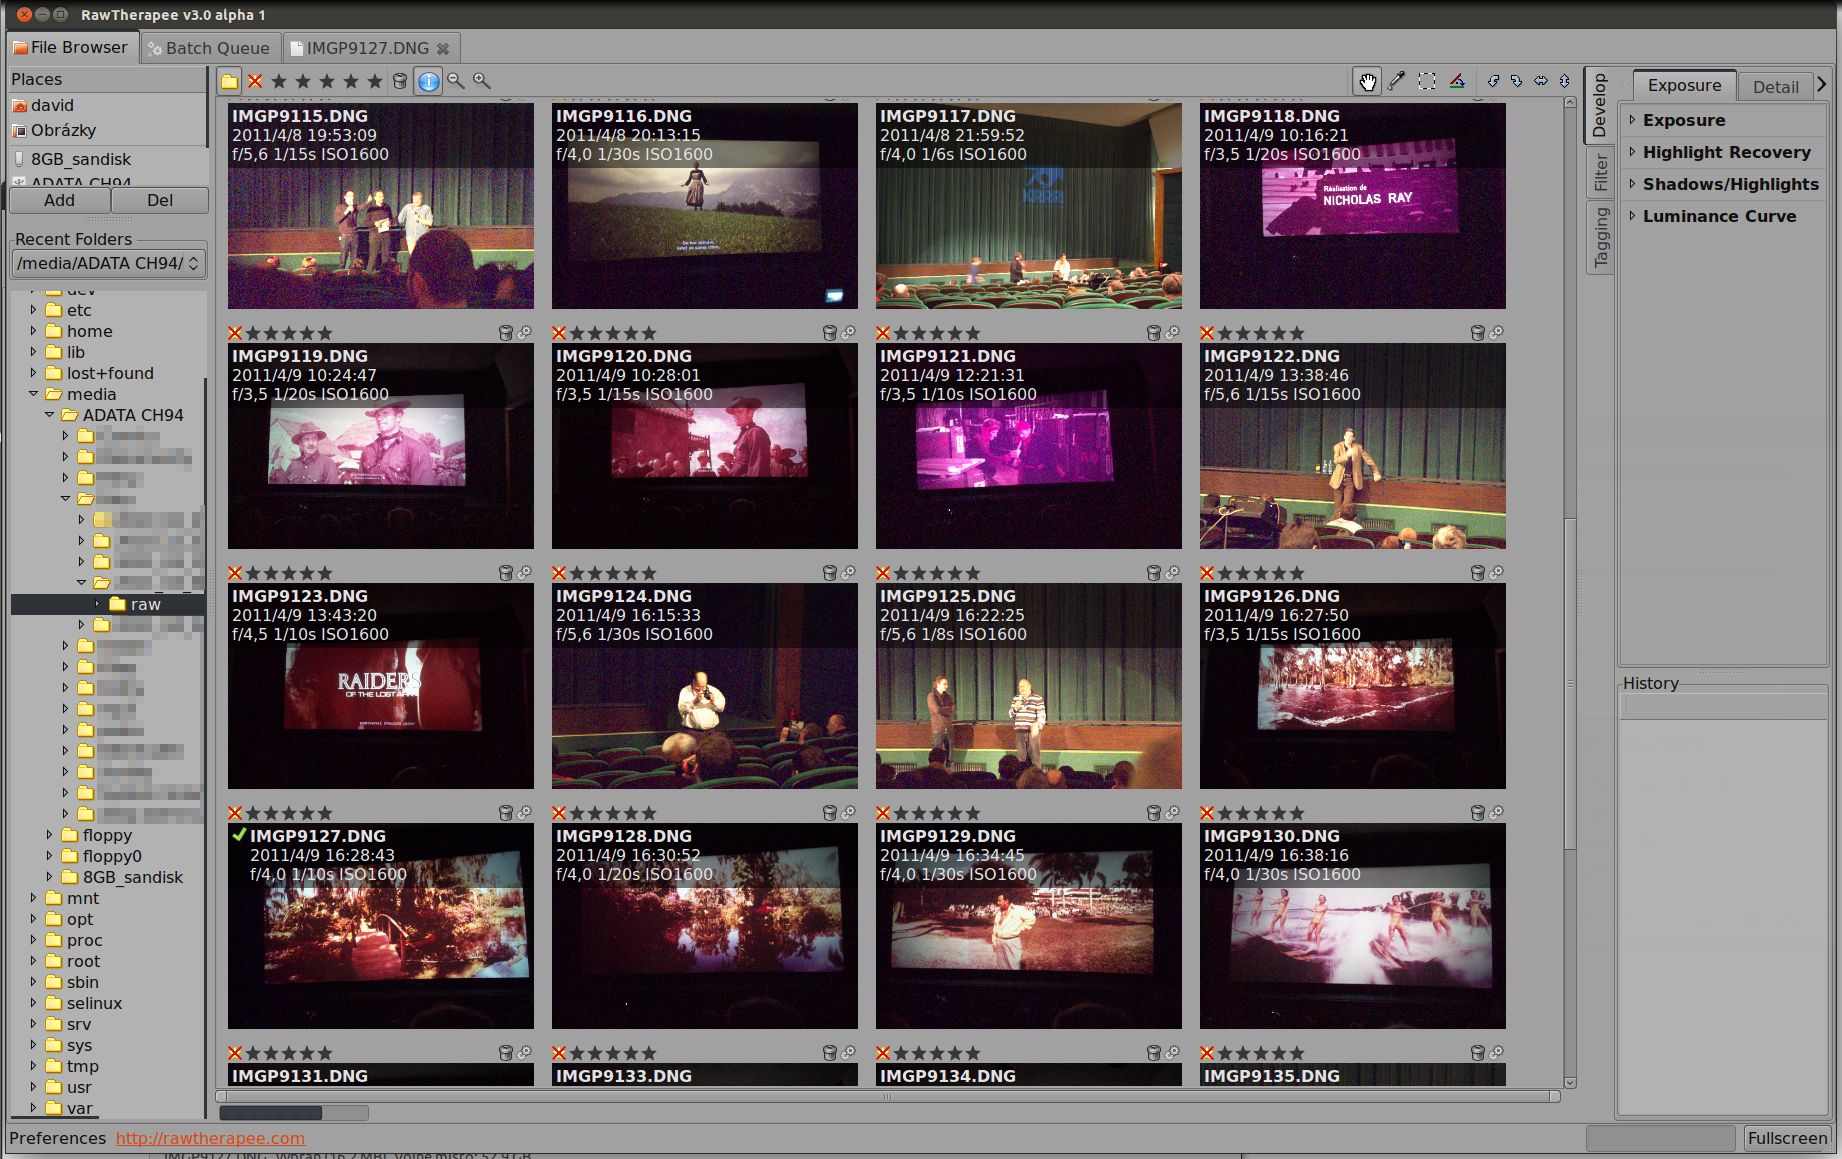Open the Batch Queue tab
This screenshot has height=1159, width=1842.
click(208, 48)
